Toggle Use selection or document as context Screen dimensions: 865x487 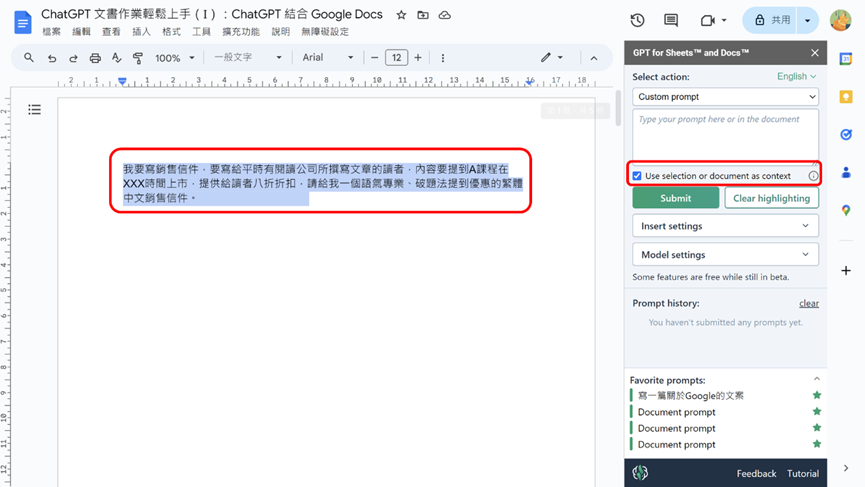(x=637, y=176)
